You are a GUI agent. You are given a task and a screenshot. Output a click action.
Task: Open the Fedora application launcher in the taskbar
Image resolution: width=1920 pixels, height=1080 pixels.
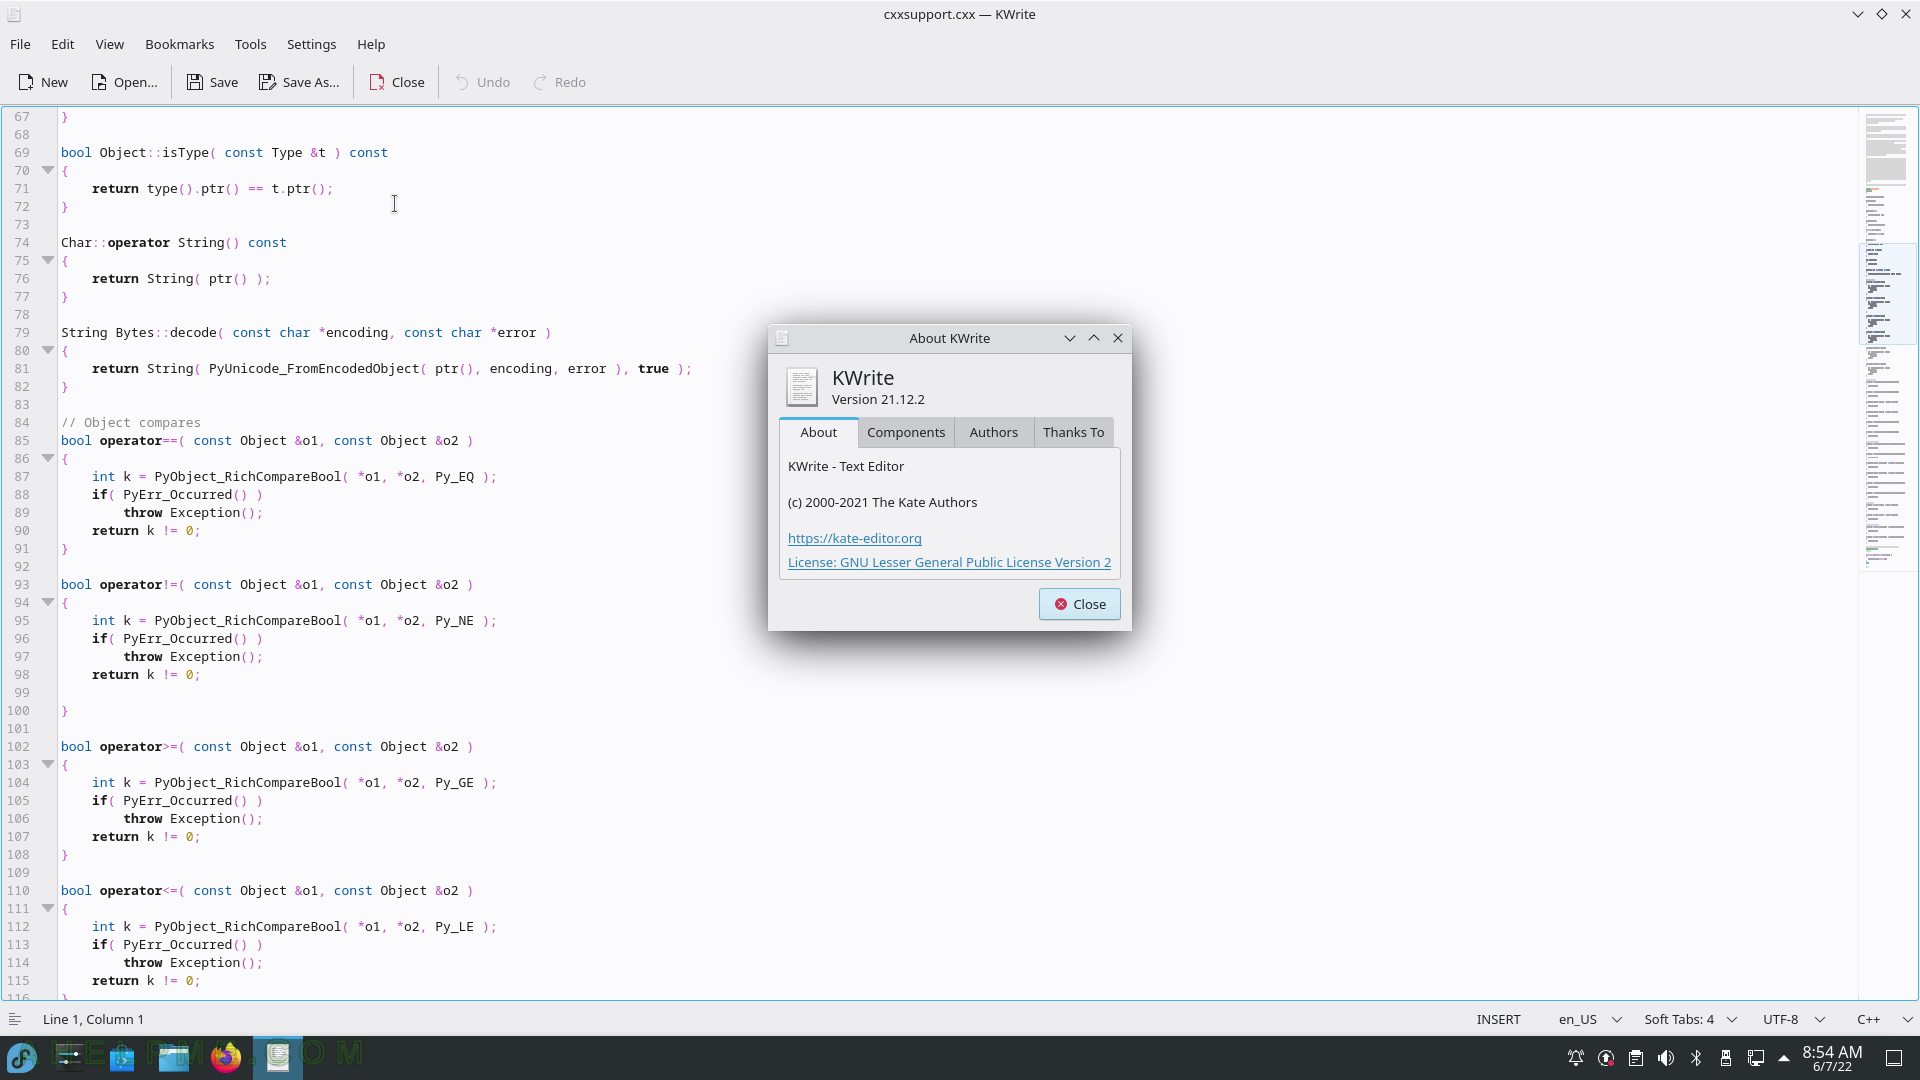tap(22, 1057)
